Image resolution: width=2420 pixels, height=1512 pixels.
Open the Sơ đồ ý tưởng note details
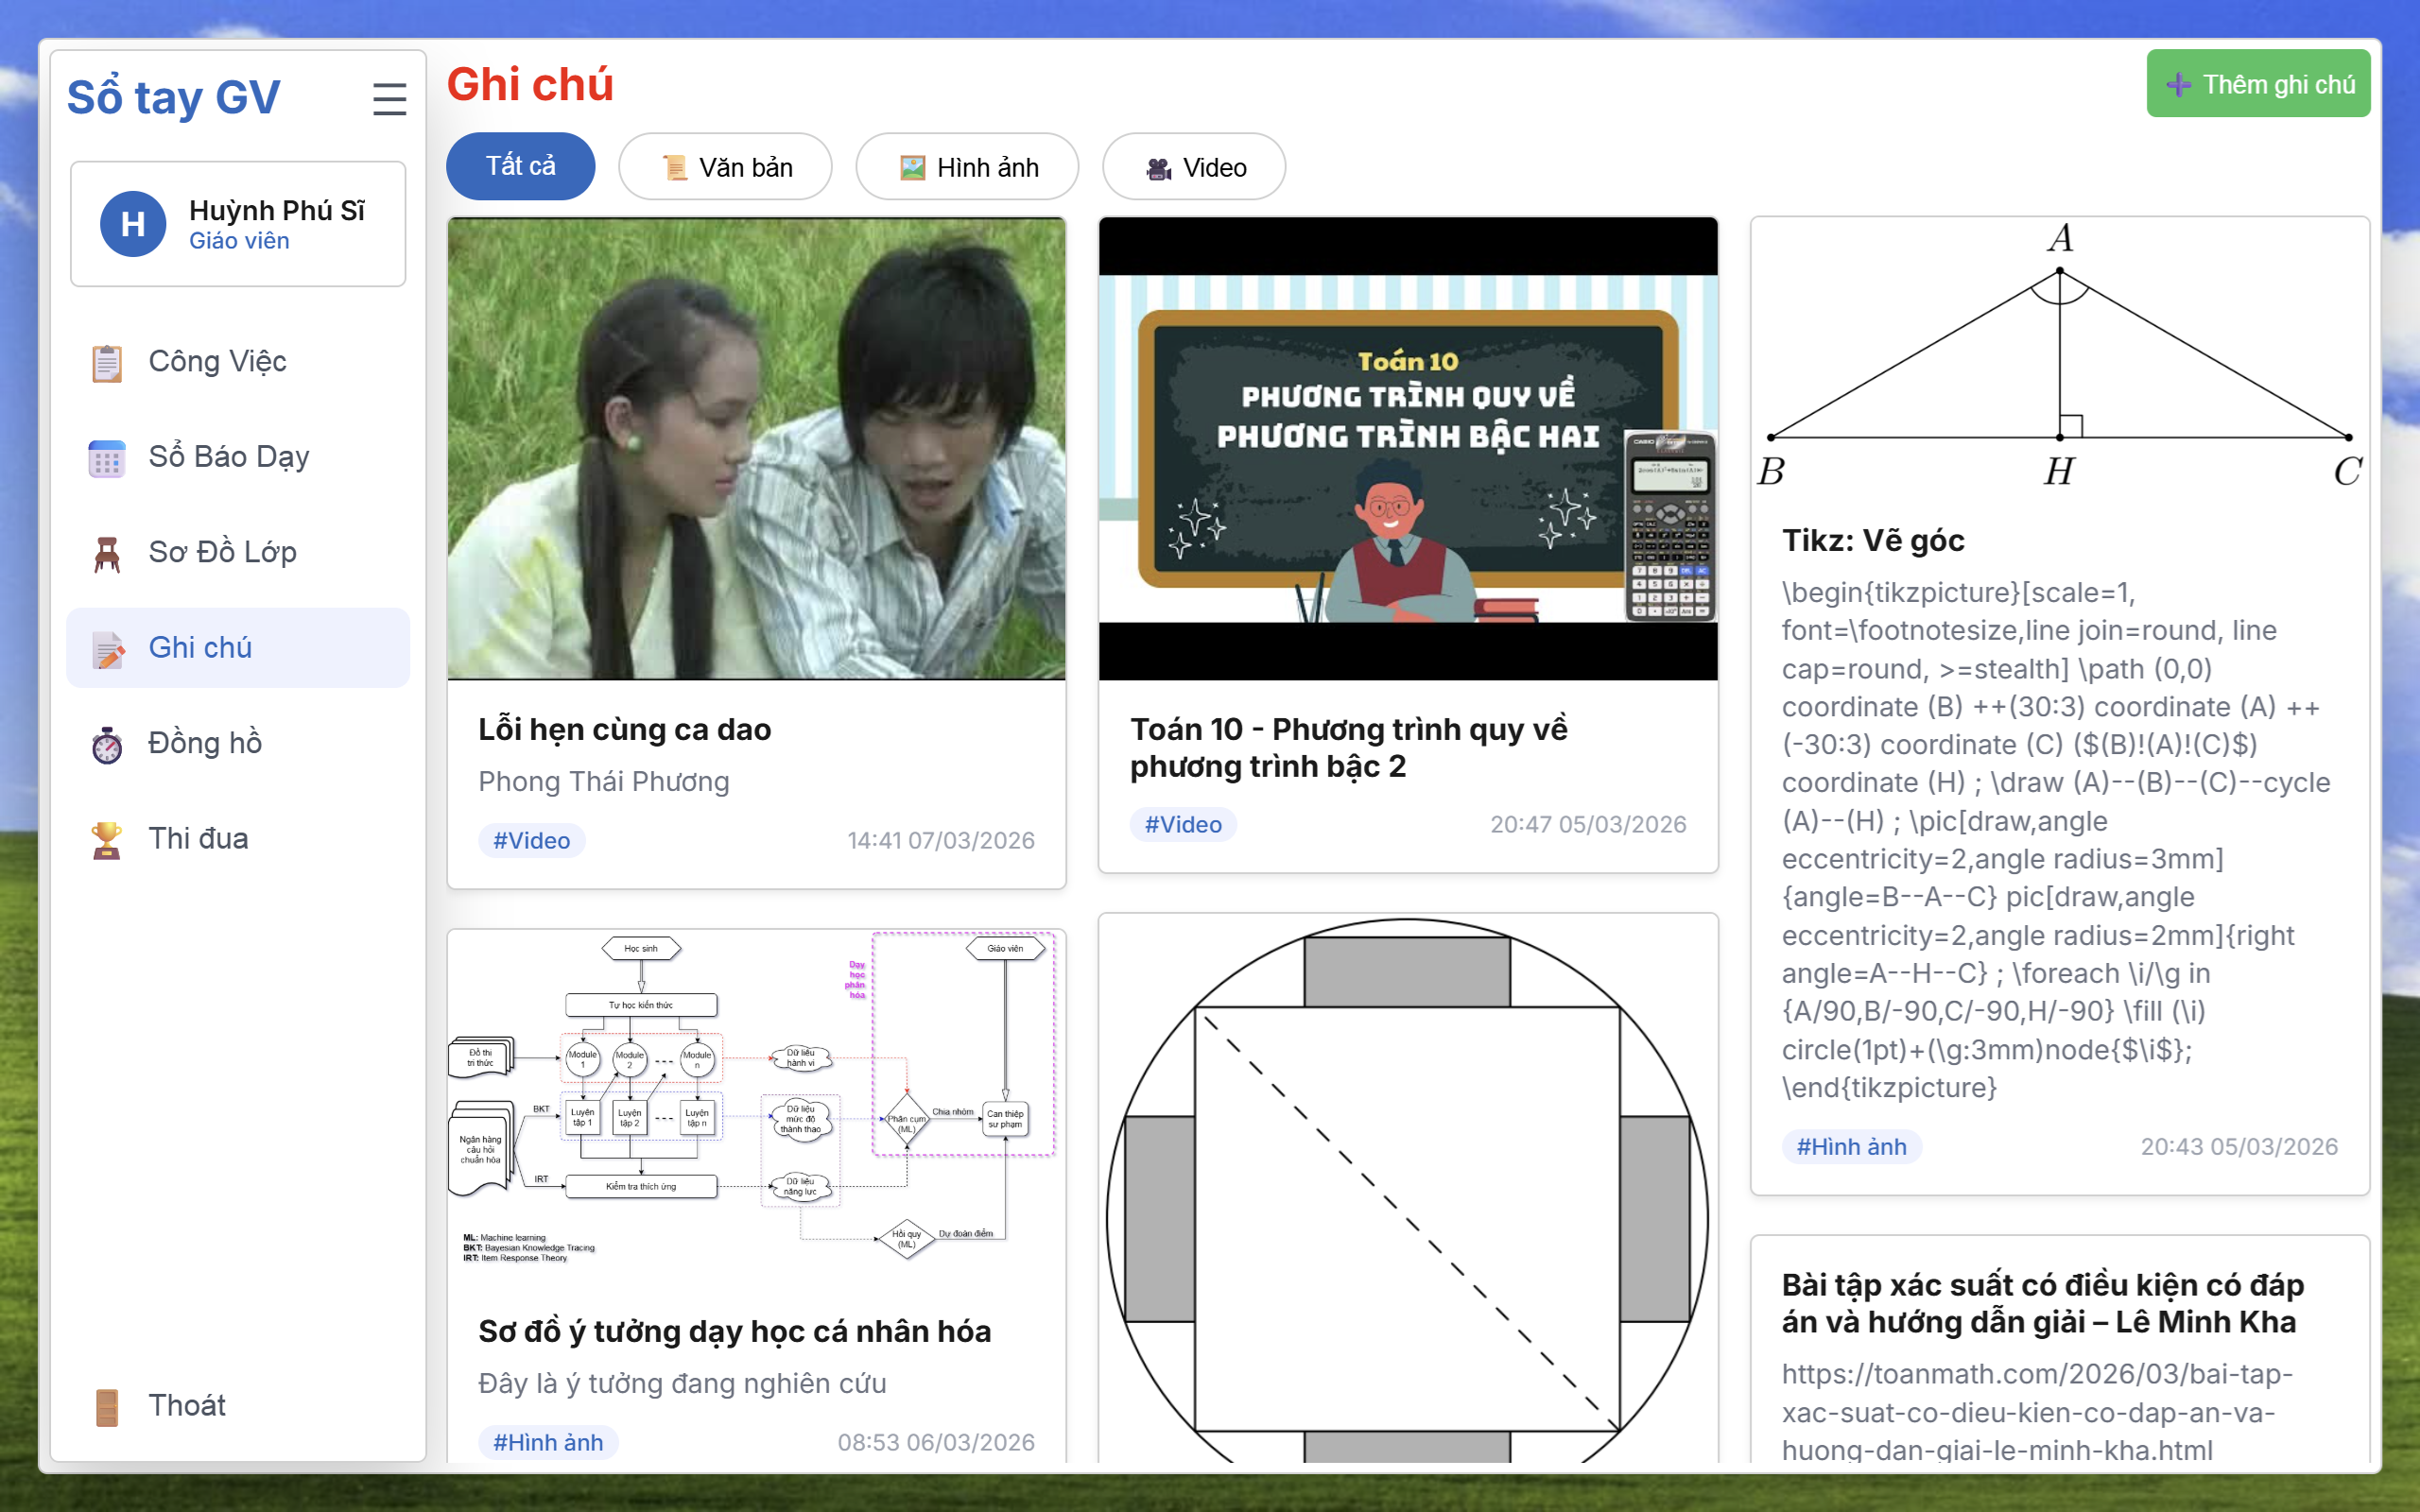tap(735, 1331)
